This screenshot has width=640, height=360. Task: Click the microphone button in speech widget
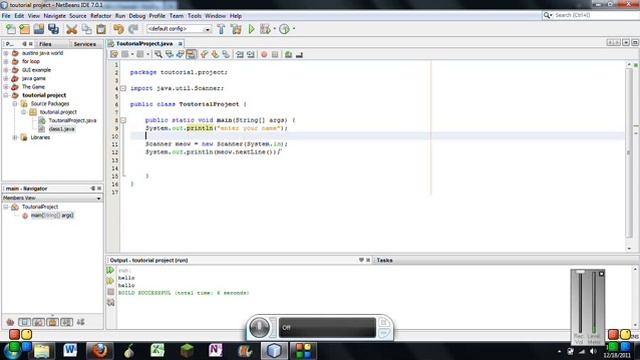tap(260, 327)
